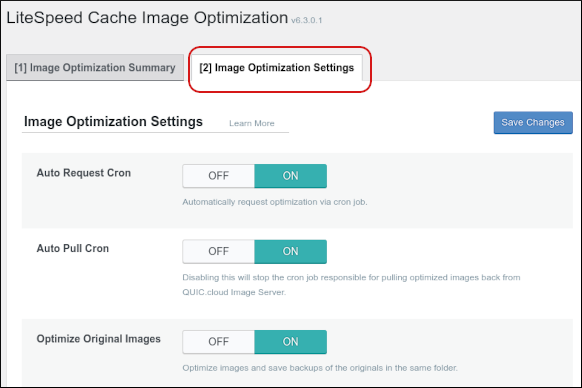This screenshot has height=388, width=582.
Task: Open the Image Optimization Summary tab
Action: point(95,68)
